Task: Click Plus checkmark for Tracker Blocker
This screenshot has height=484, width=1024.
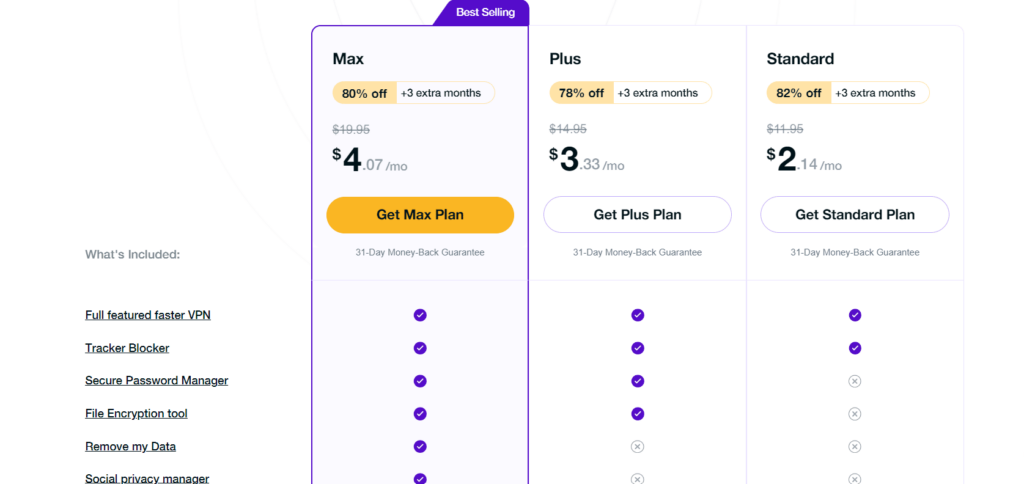Action: (x=637, y=348)
